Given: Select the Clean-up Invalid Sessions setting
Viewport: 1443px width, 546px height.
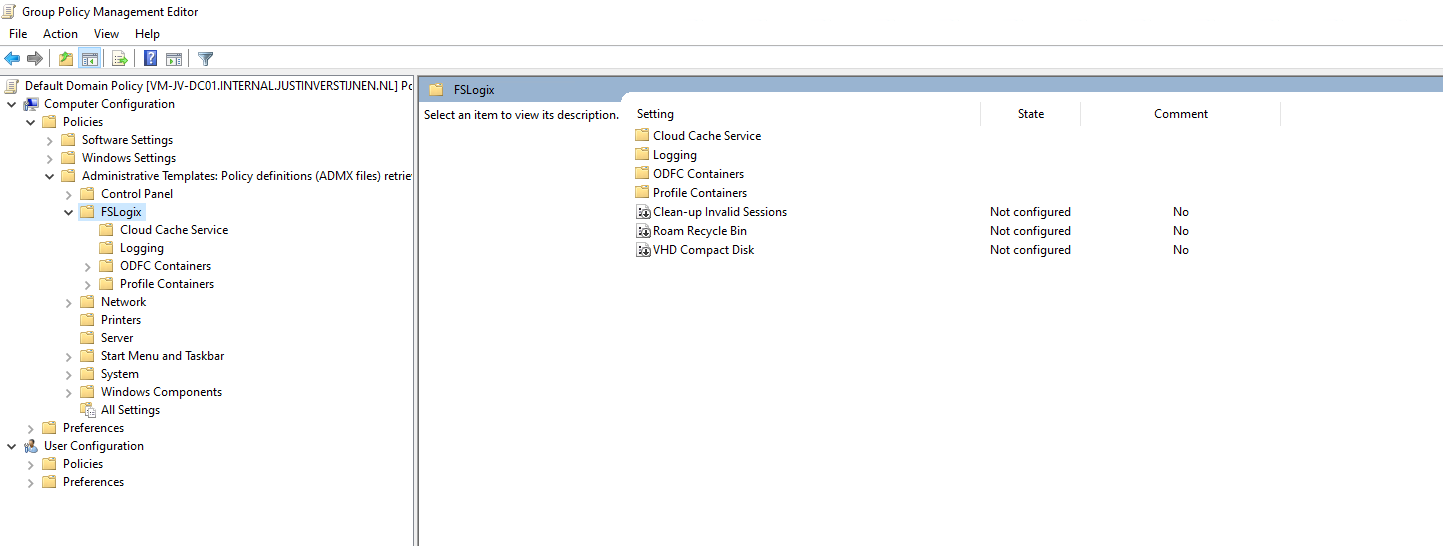Looking at the screenshot, I should pyautogui.click(x=720, y=212).
